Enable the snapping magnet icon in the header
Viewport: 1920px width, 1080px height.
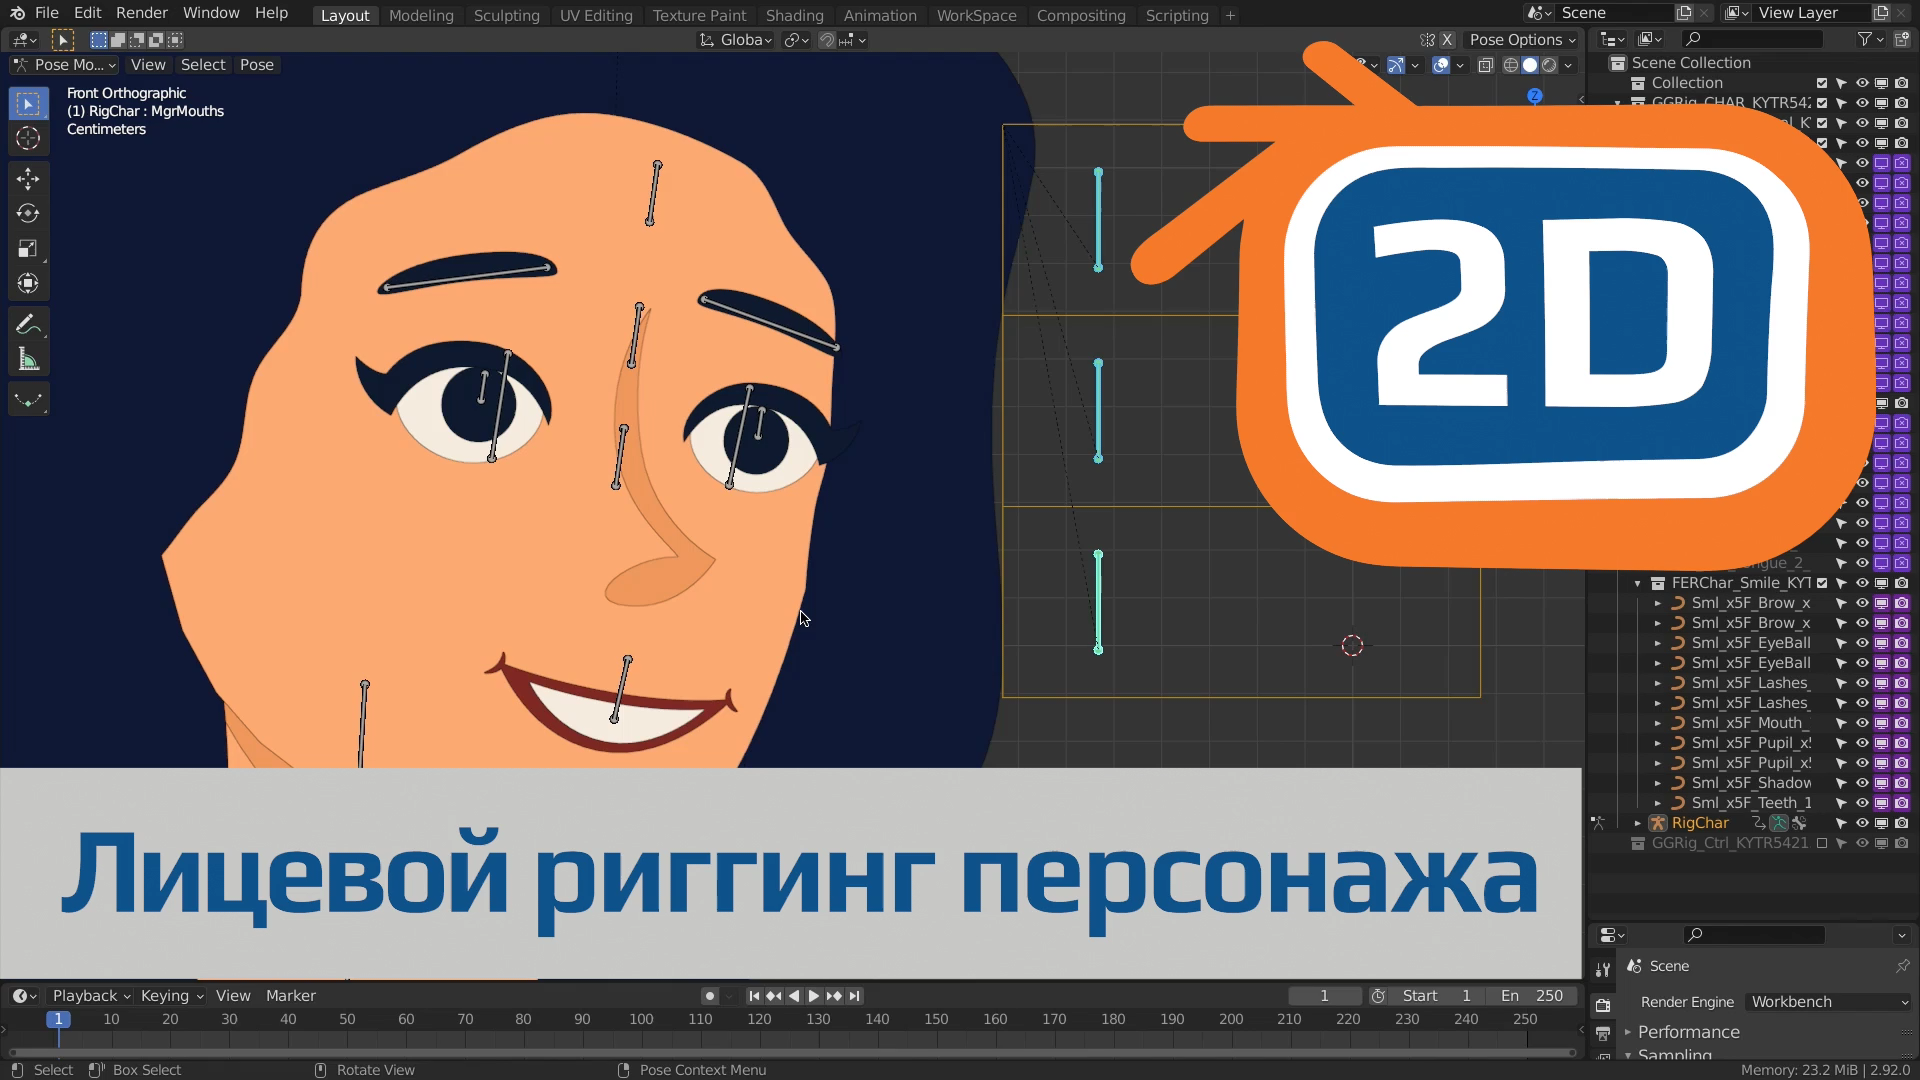[828, 40]
